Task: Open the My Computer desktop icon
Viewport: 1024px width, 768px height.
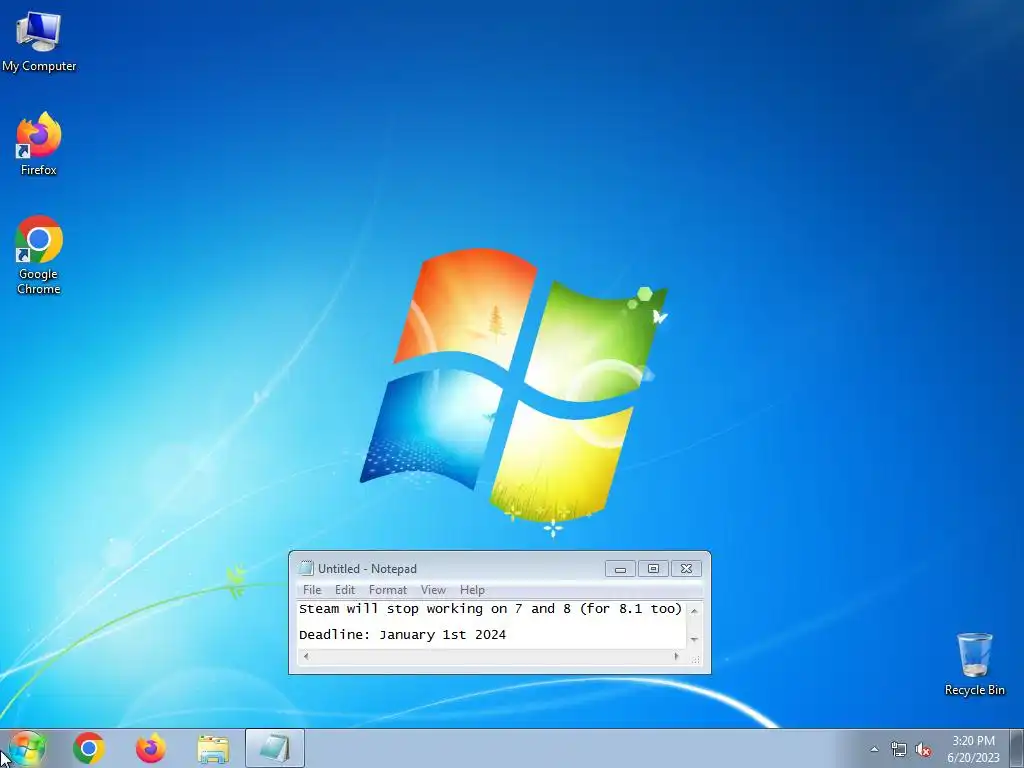Action: (x=39, y=42)
